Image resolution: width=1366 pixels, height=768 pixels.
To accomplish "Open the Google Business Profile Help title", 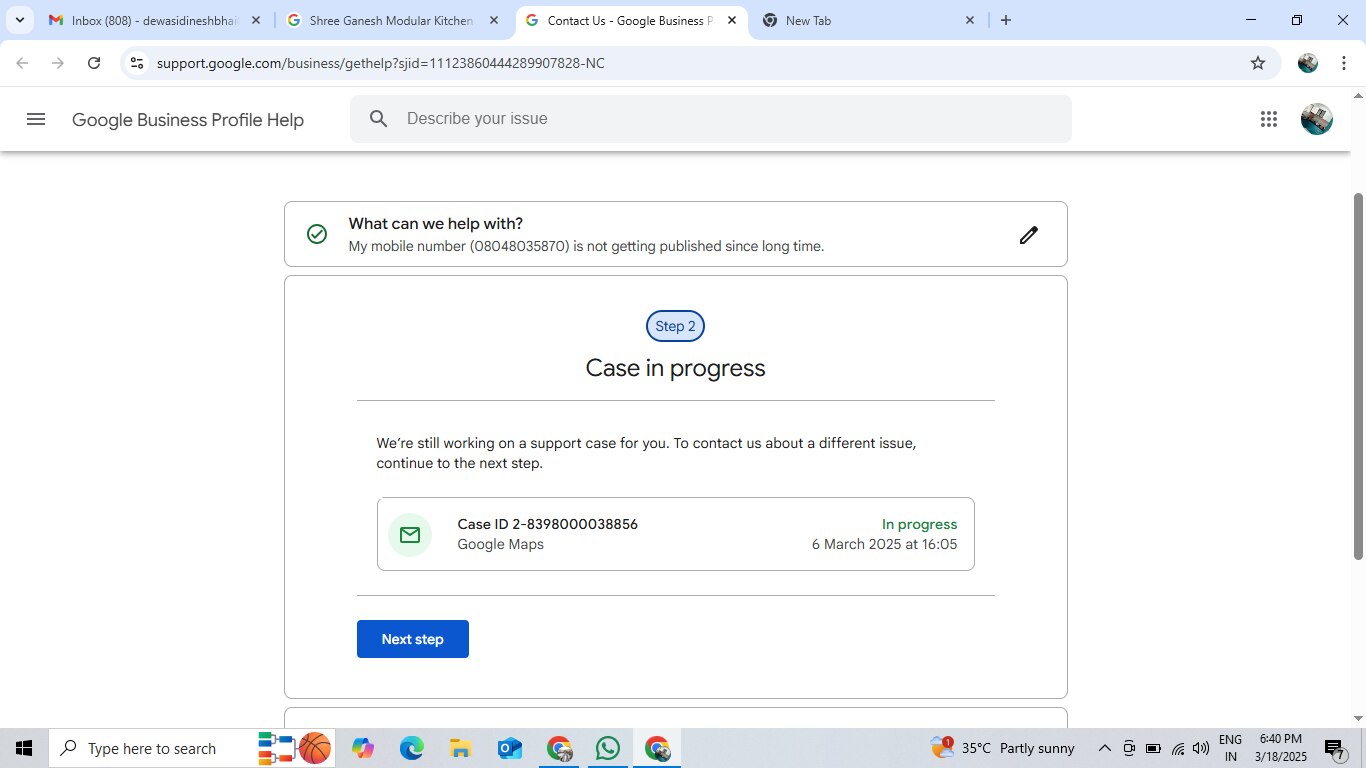I will [x=188, y=120].
